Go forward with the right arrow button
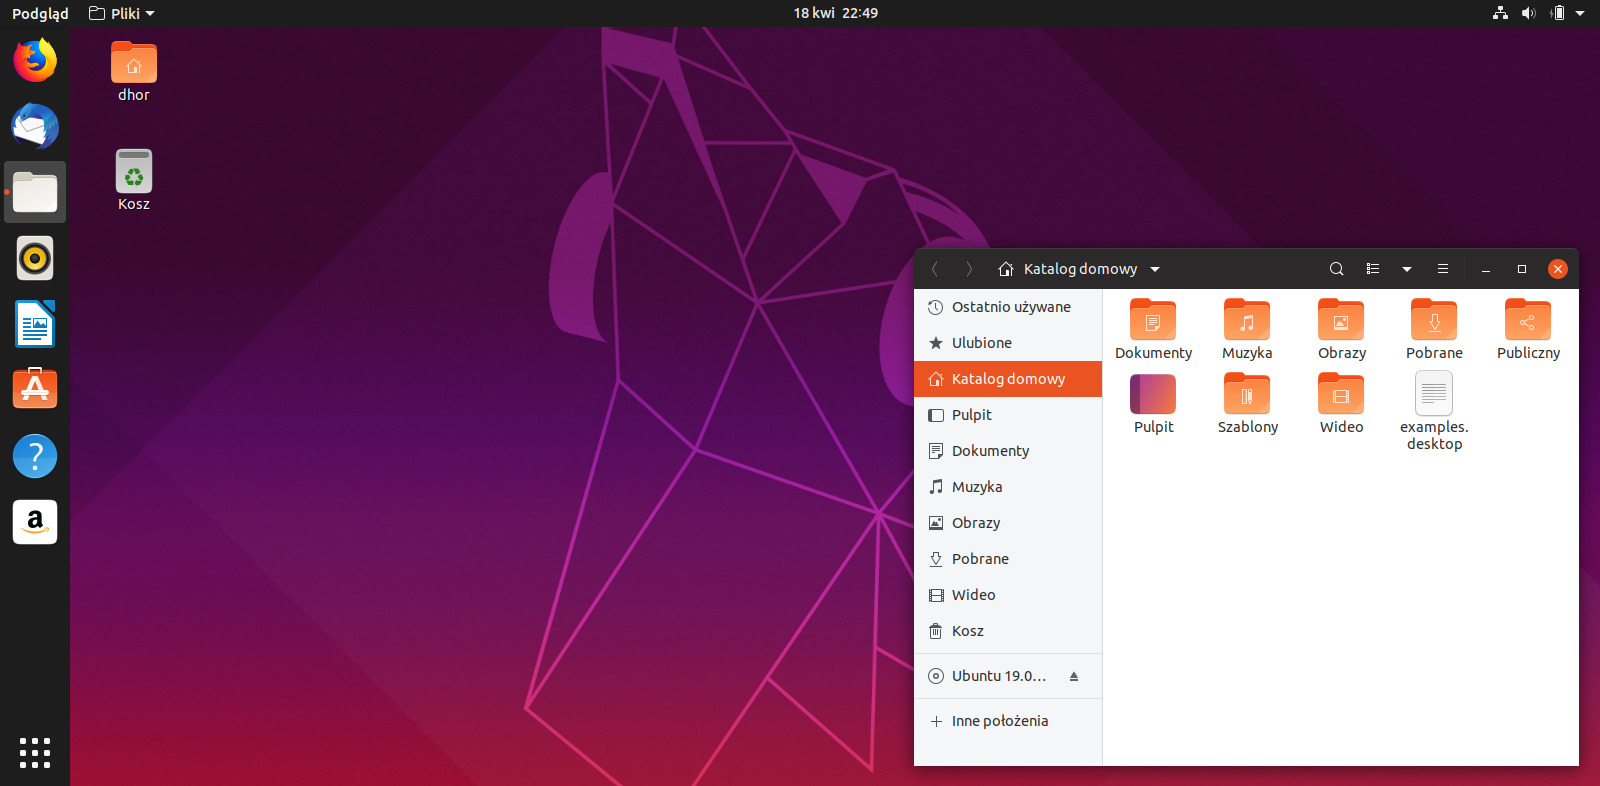This screenshot has width=1600, height=786. tap(968, 269)
